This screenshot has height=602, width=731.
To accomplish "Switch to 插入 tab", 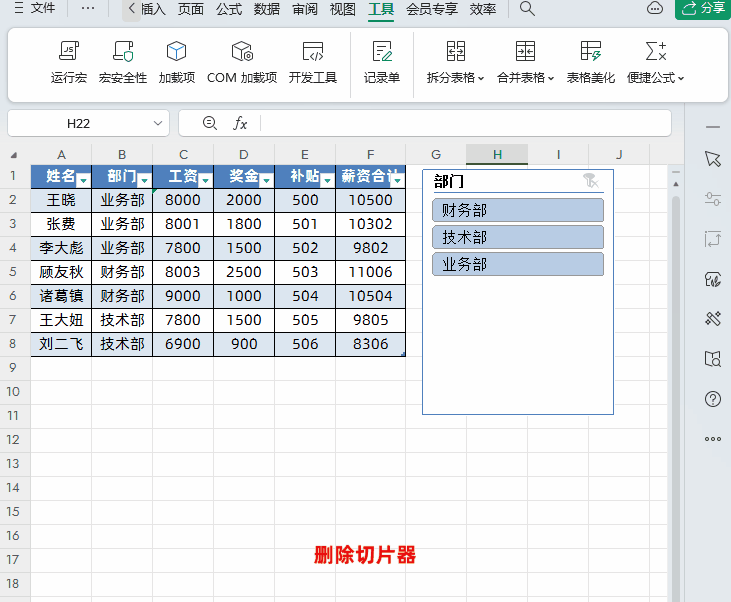I will tap(153, 9).
